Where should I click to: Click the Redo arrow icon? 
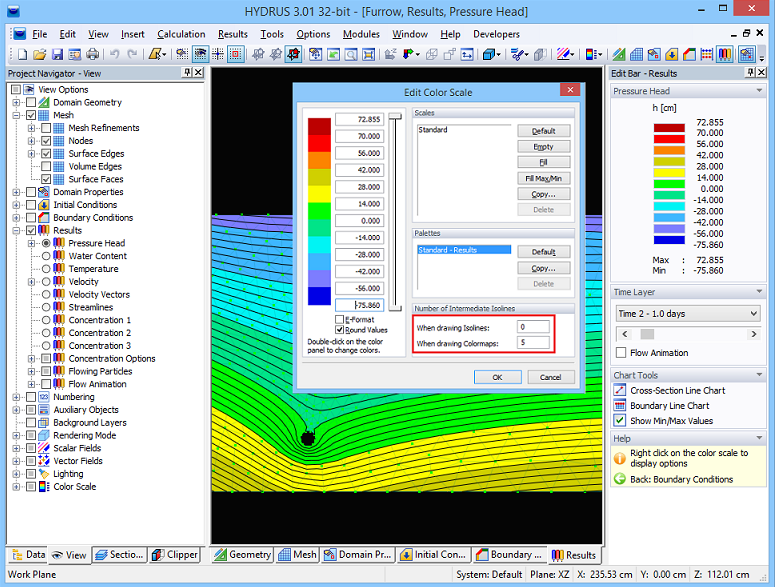(x=132, y=54)
